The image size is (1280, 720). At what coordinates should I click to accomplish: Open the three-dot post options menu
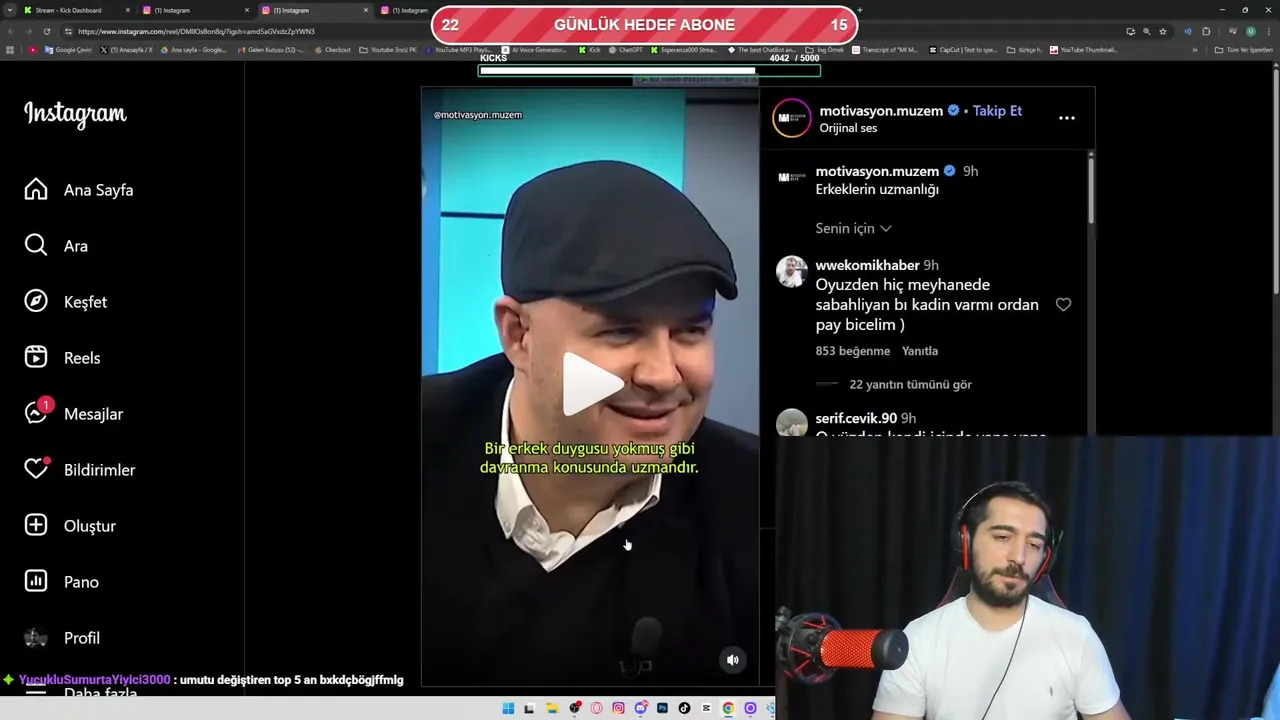[x=1067, y=118]
